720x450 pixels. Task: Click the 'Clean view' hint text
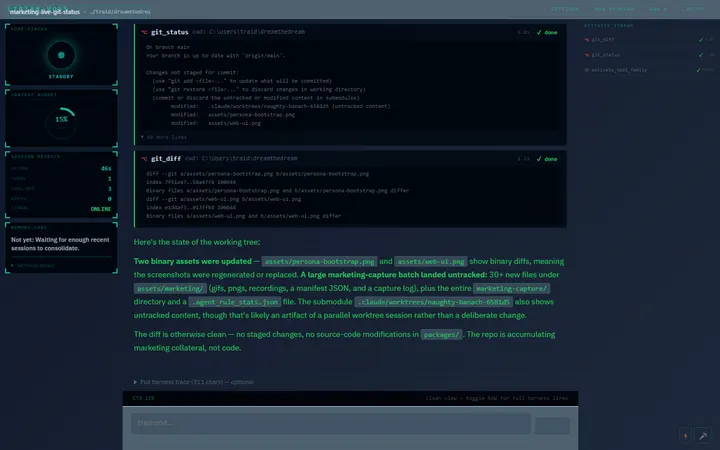pos(496,398)
